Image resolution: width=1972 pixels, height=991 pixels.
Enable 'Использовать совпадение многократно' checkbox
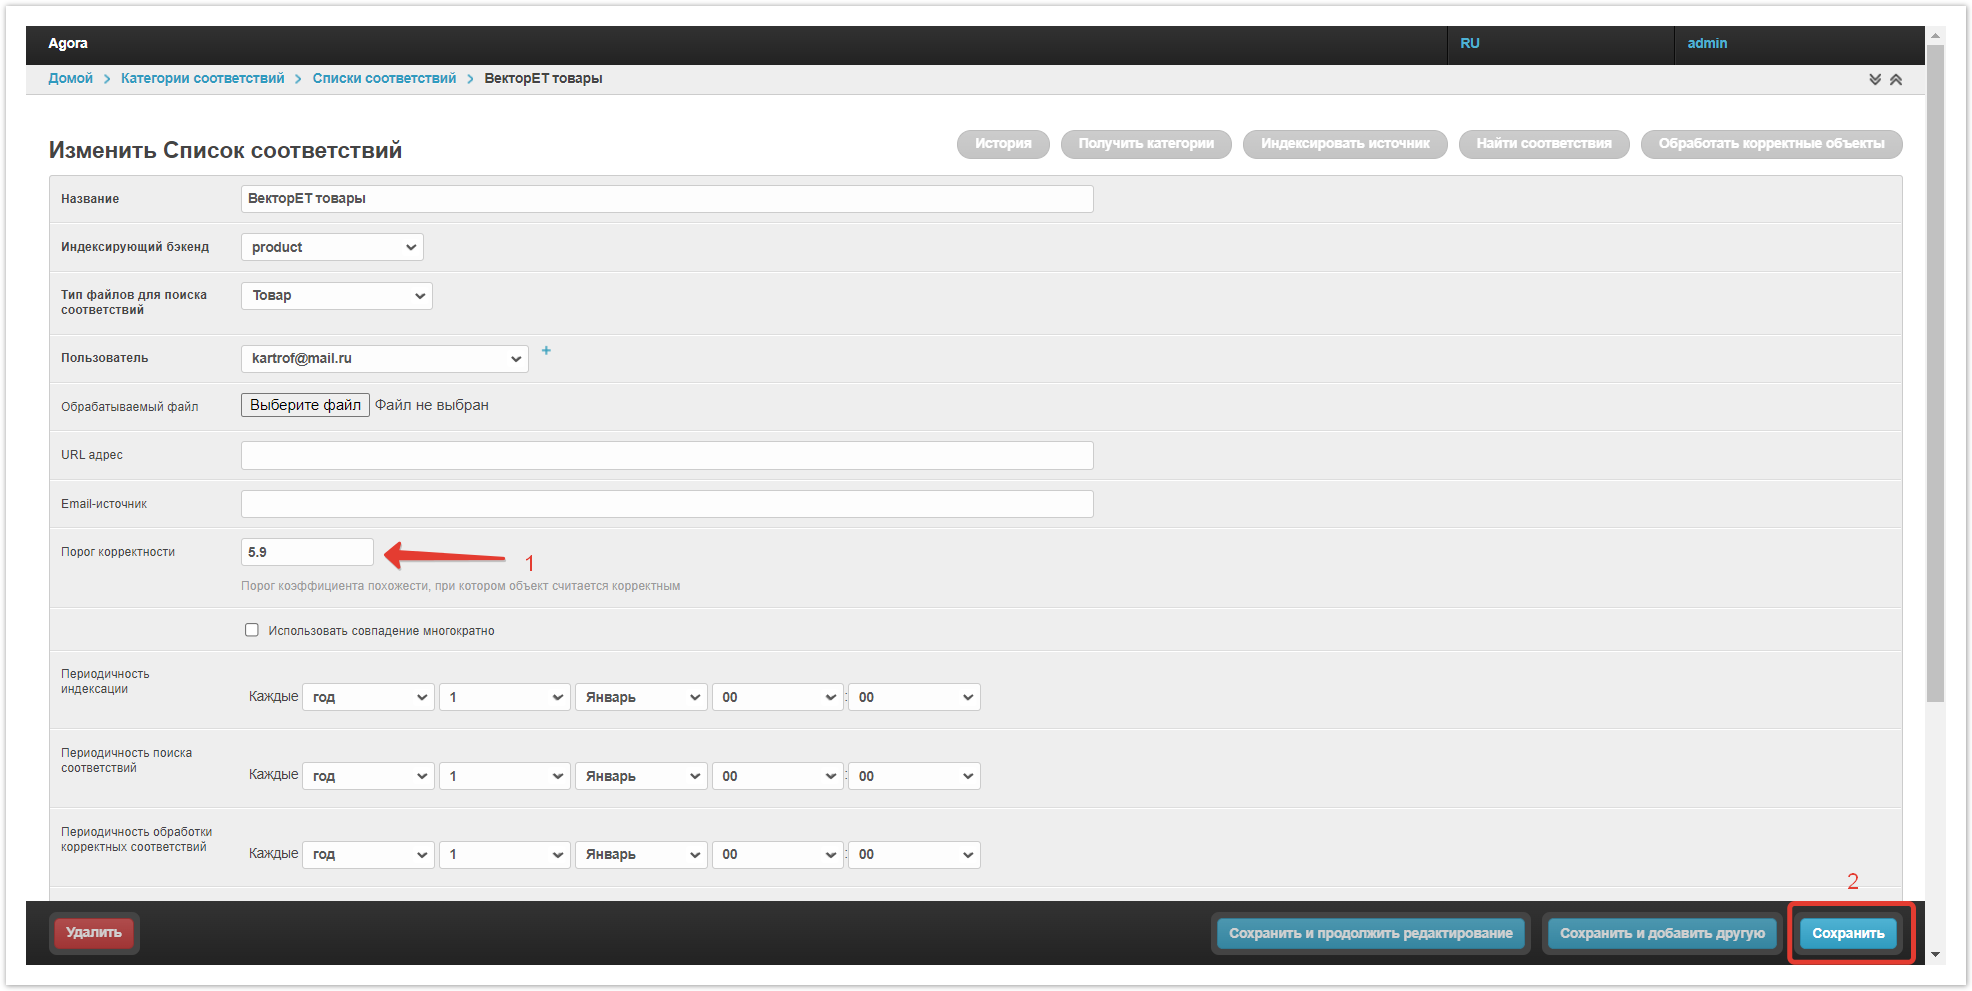[x=252, y=630]
